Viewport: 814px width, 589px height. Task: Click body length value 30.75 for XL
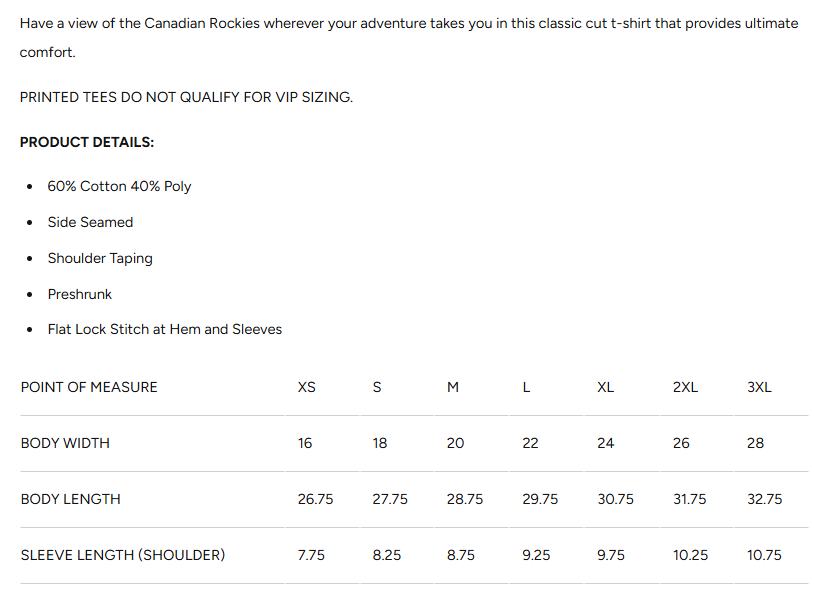pyautogui.click(x=615, y=499)
